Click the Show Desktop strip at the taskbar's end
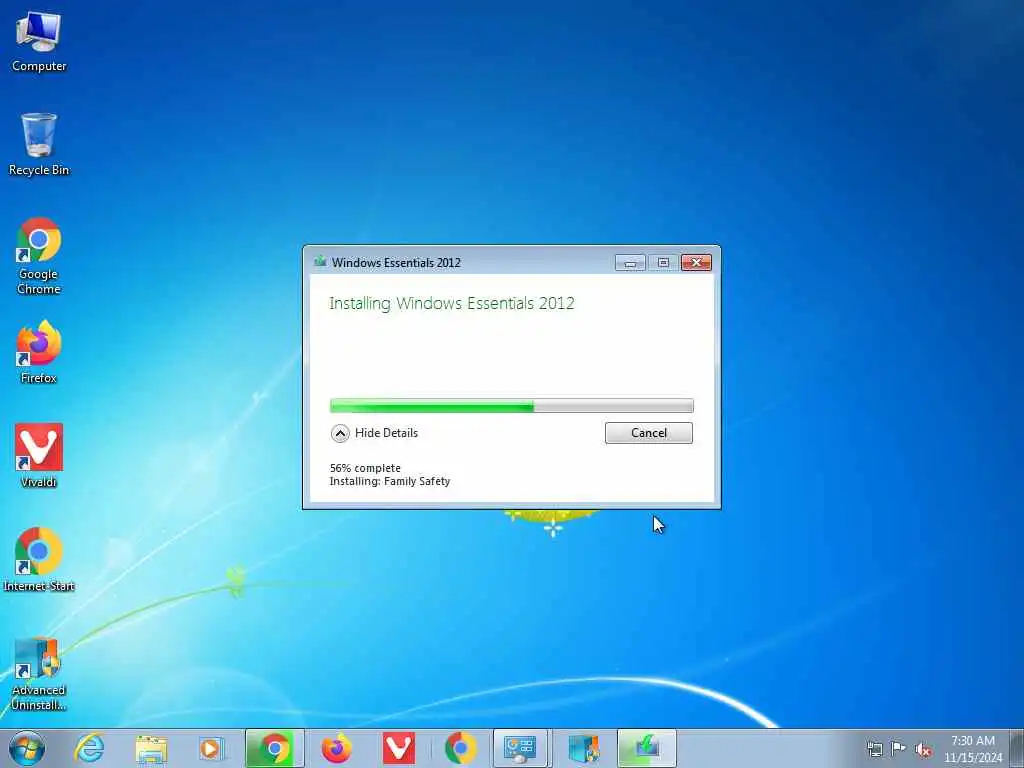 click(1016, 748)
